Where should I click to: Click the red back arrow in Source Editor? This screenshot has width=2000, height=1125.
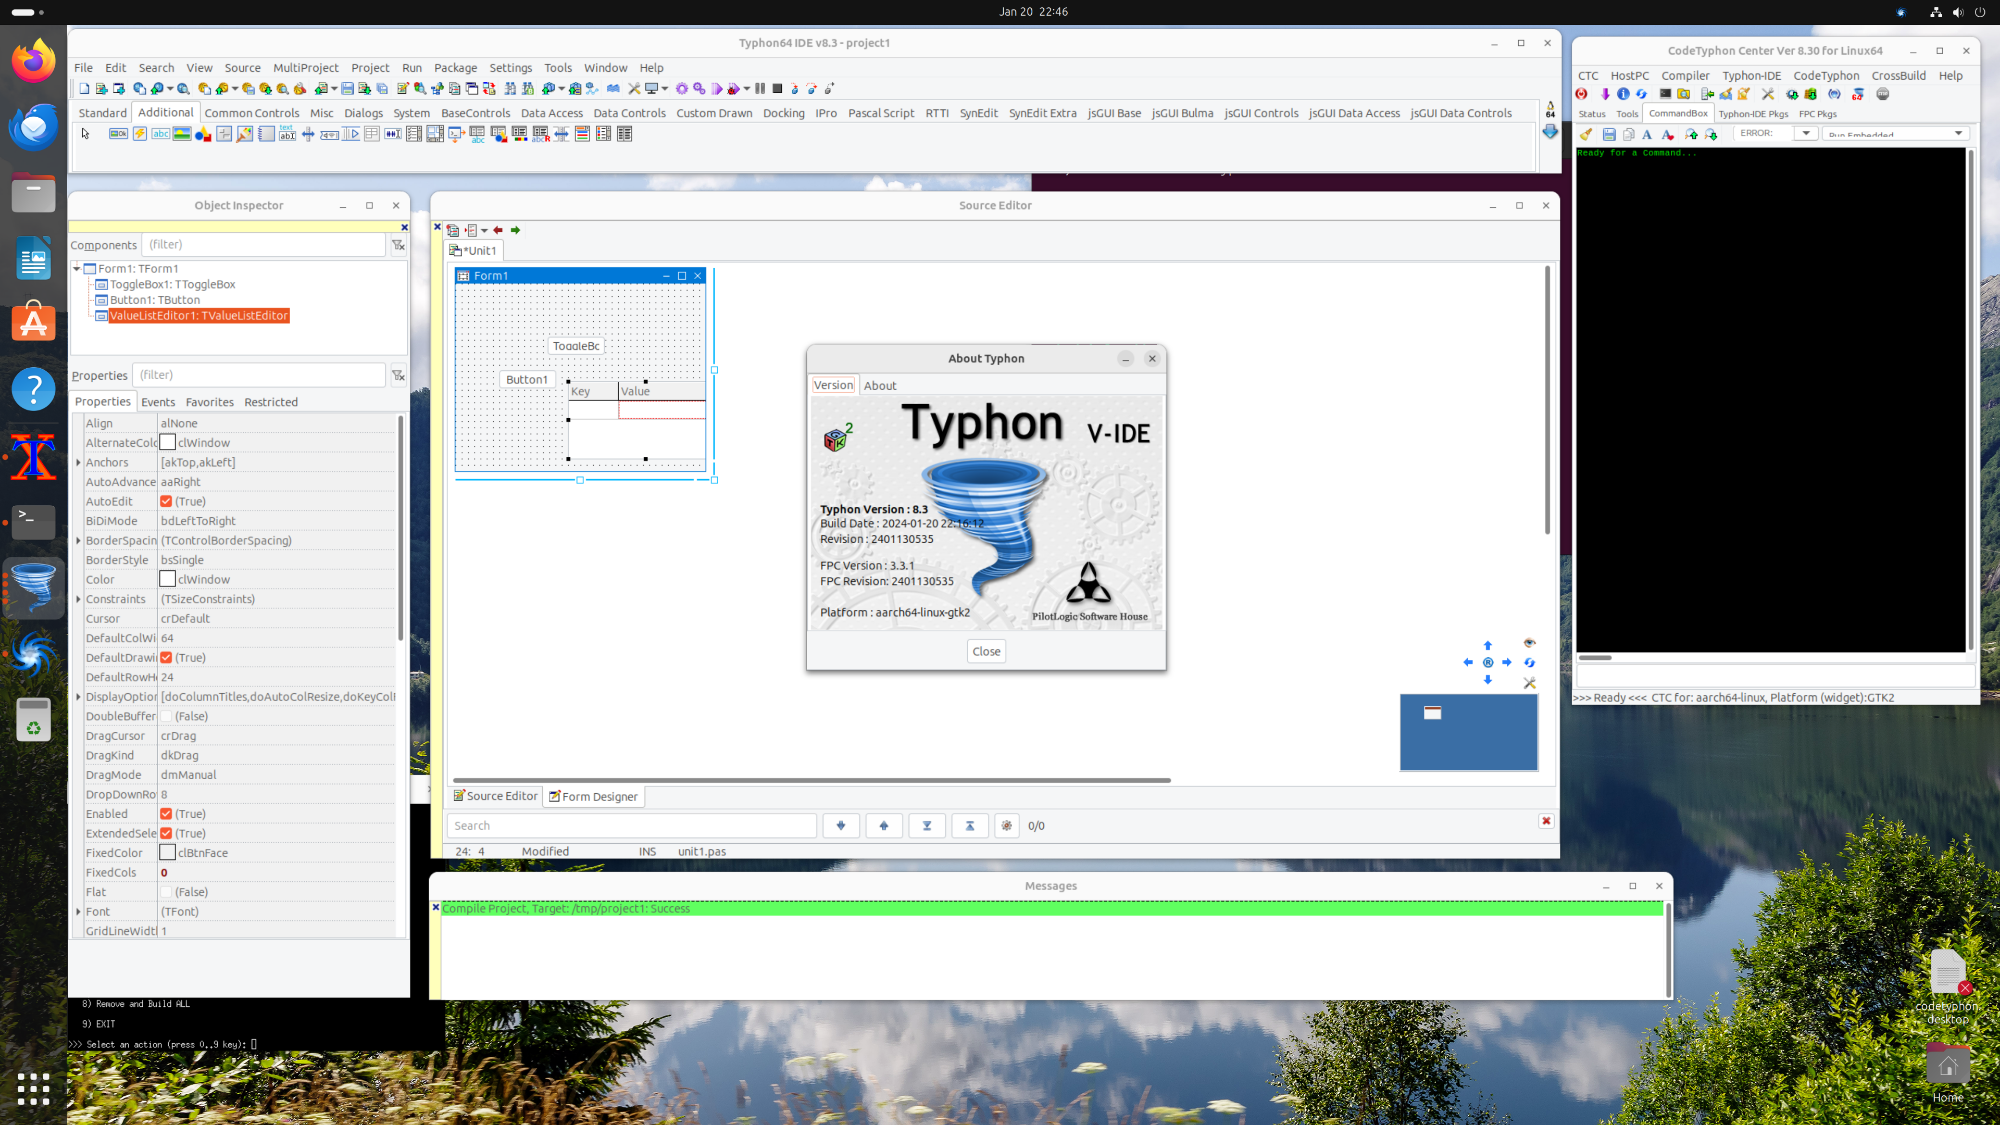click(x=498, y=230)
